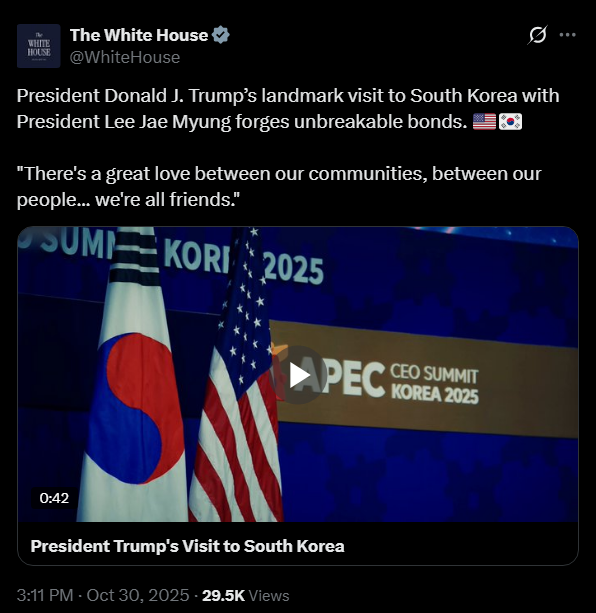The width and height of the screenshot is (596, 613).
Task: Click the 3:11 PM post time
Action: point(45,595)
